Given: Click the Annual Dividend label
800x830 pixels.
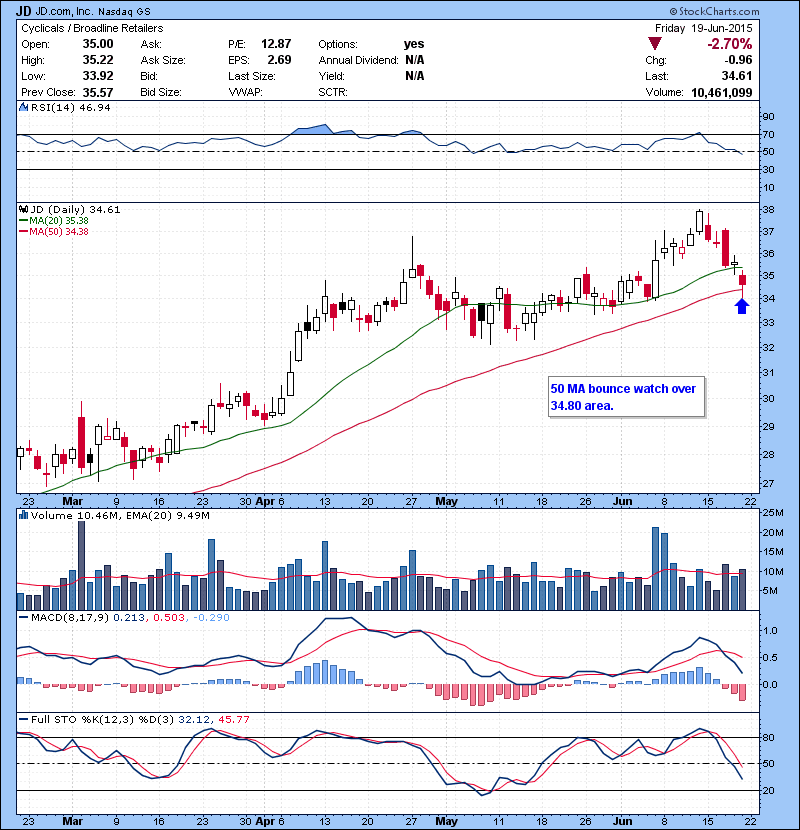Looking at the screenshot, I should click(x=358, y=60).
